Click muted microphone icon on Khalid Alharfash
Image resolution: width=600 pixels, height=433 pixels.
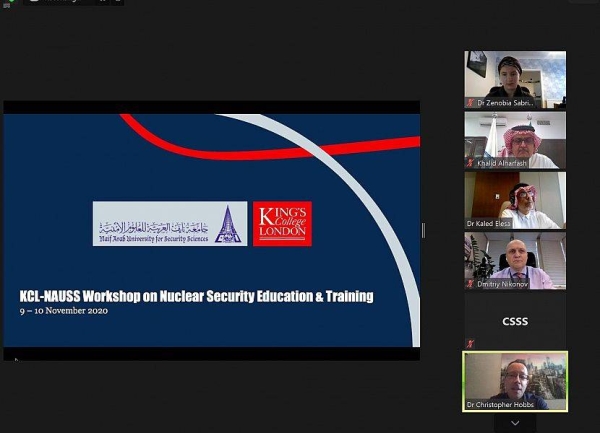(x=470, y=163)
